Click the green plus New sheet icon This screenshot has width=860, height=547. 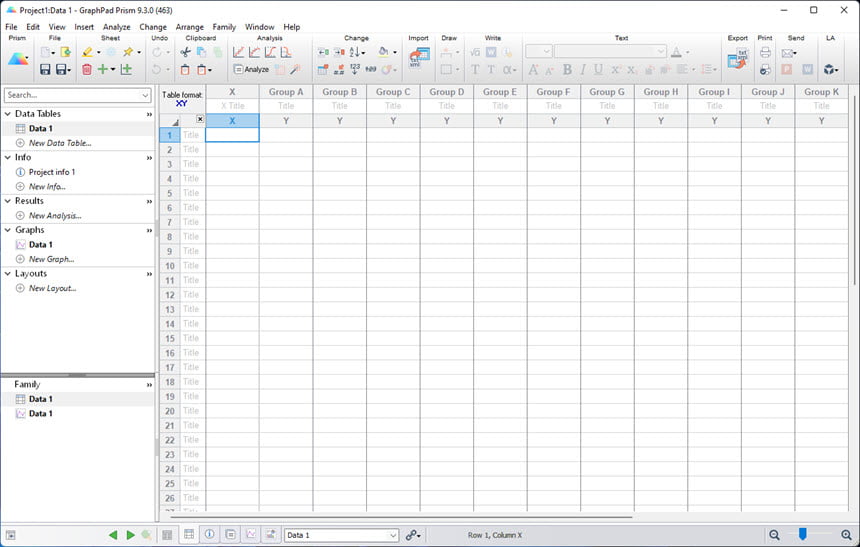click(103, 69)
